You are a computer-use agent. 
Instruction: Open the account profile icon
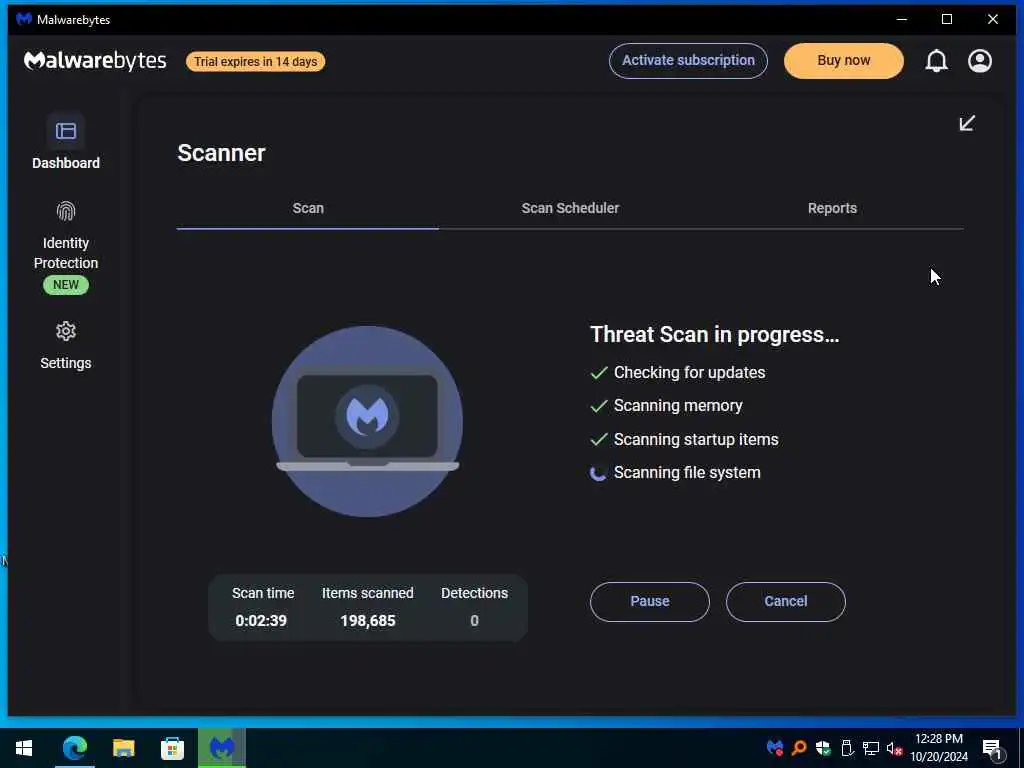coord(980,61)
